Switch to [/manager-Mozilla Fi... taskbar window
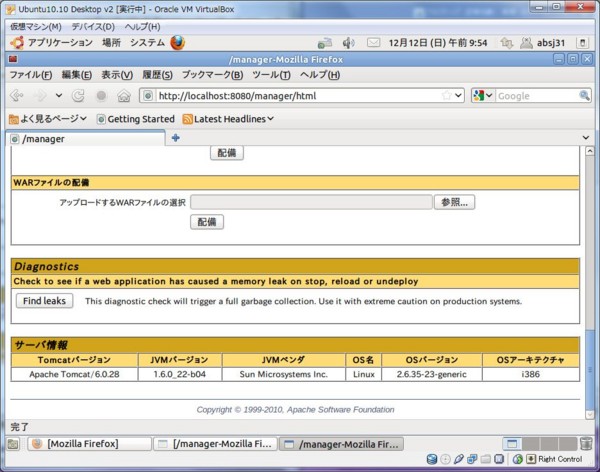Screen dimensions: 600x472 215,444
